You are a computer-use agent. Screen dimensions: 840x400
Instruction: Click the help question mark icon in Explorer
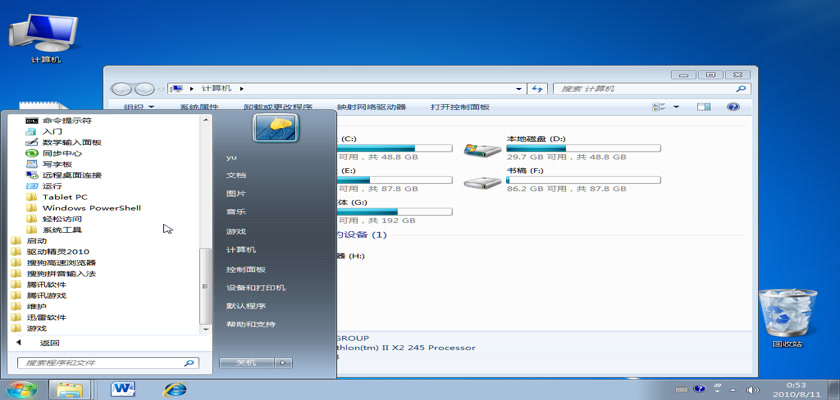pos(733,107)
